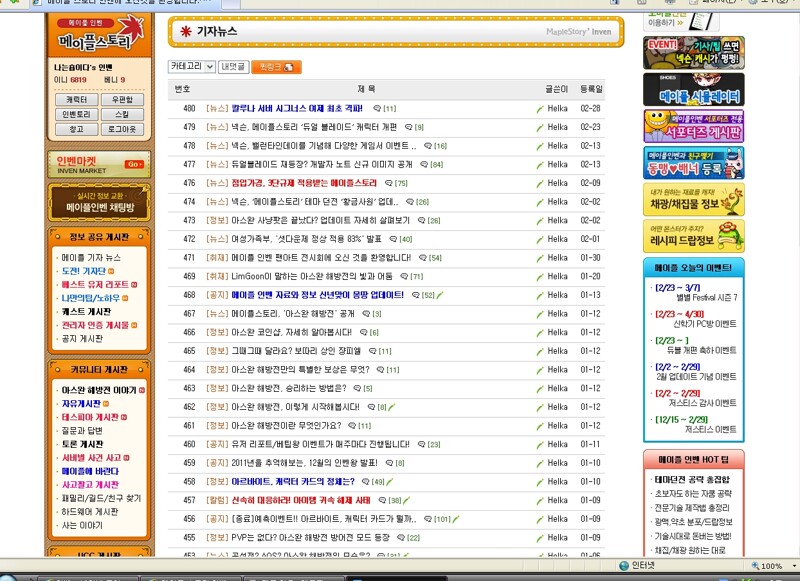This screenshot has height=581, width=800.
Task: Click the green pencil mark after article 456's comment count
Action: [456, 519]
